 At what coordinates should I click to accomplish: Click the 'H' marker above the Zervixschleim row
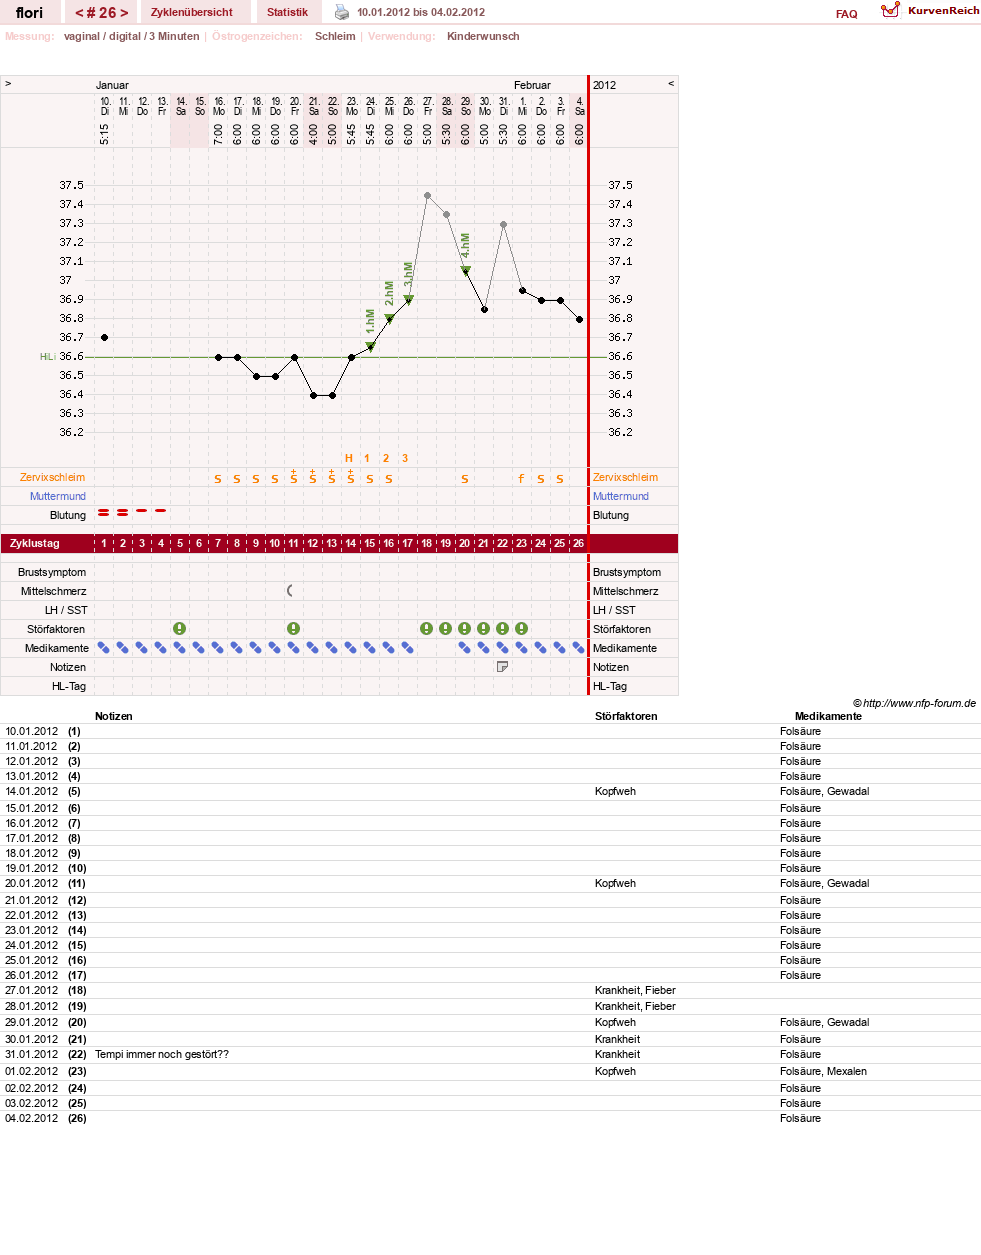(x=349, y=458)
